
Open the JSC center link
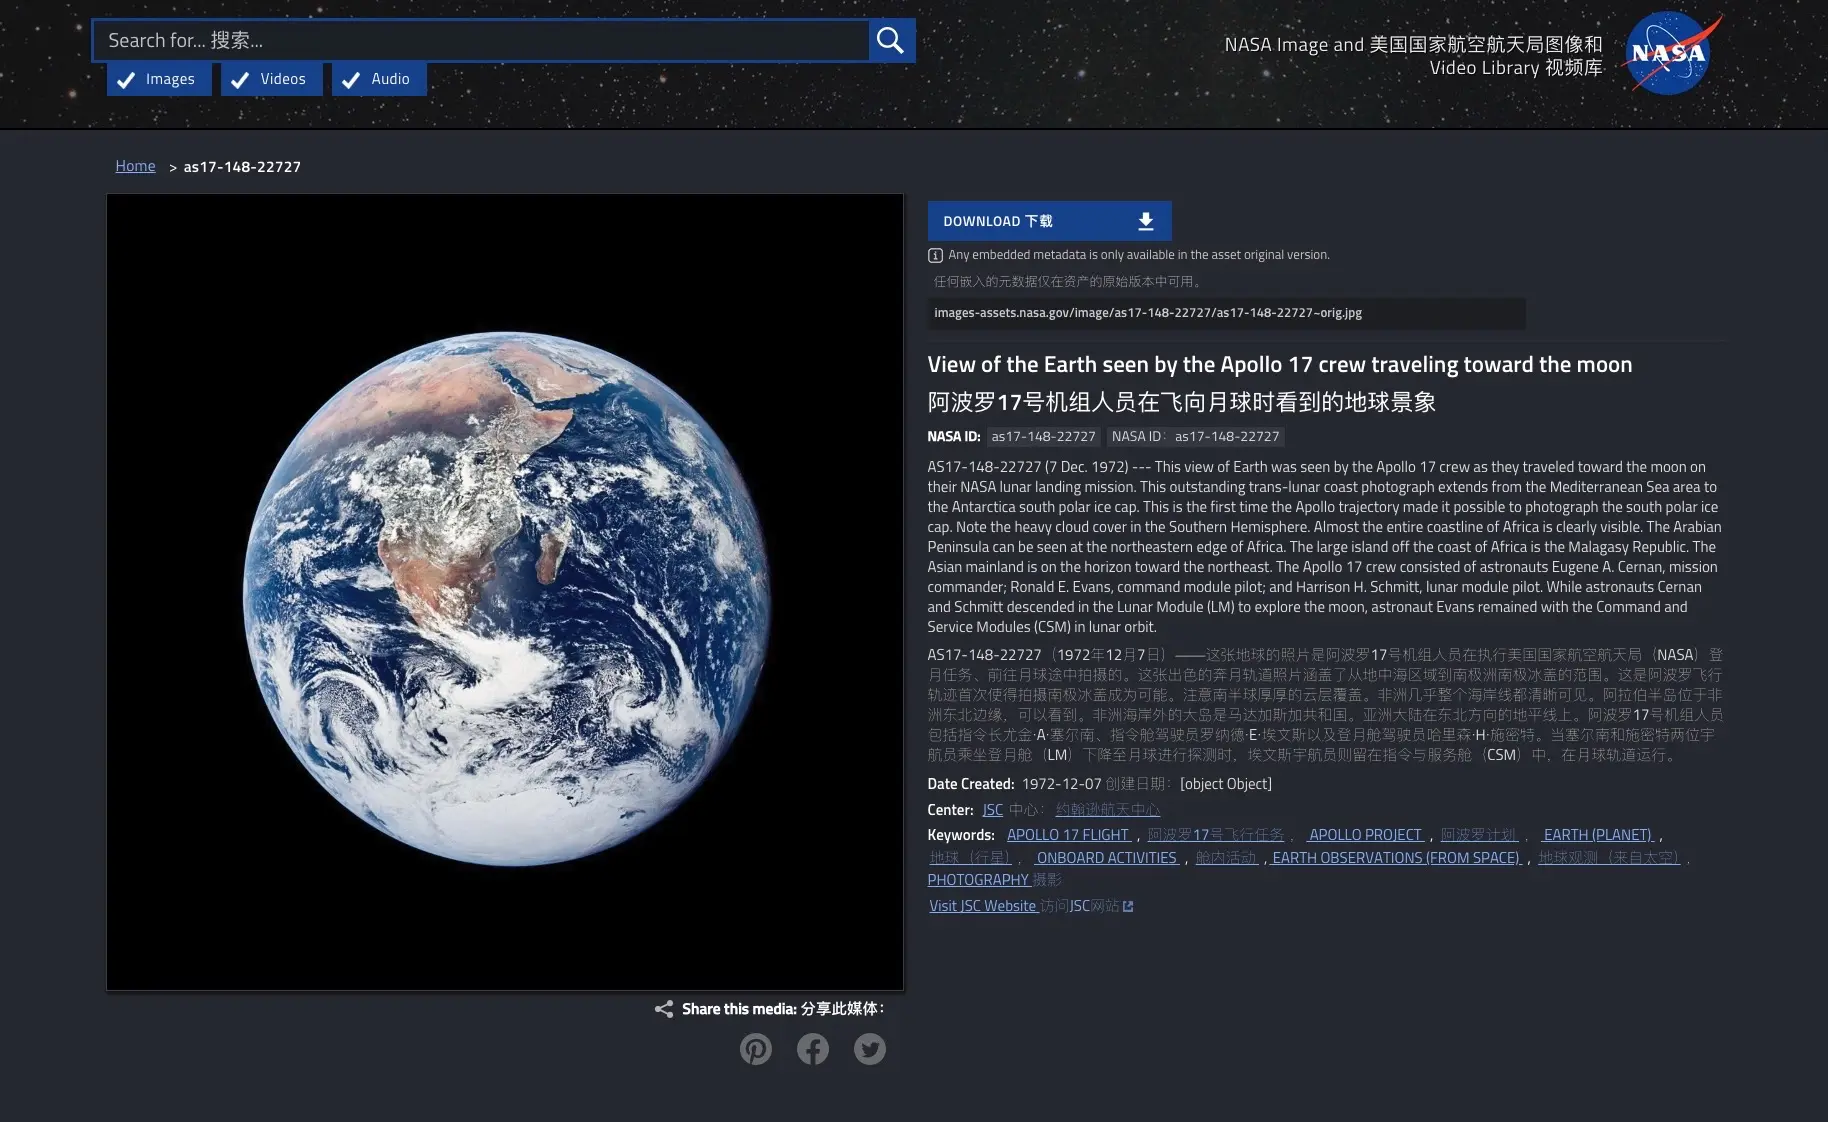(x=992, y=810)
